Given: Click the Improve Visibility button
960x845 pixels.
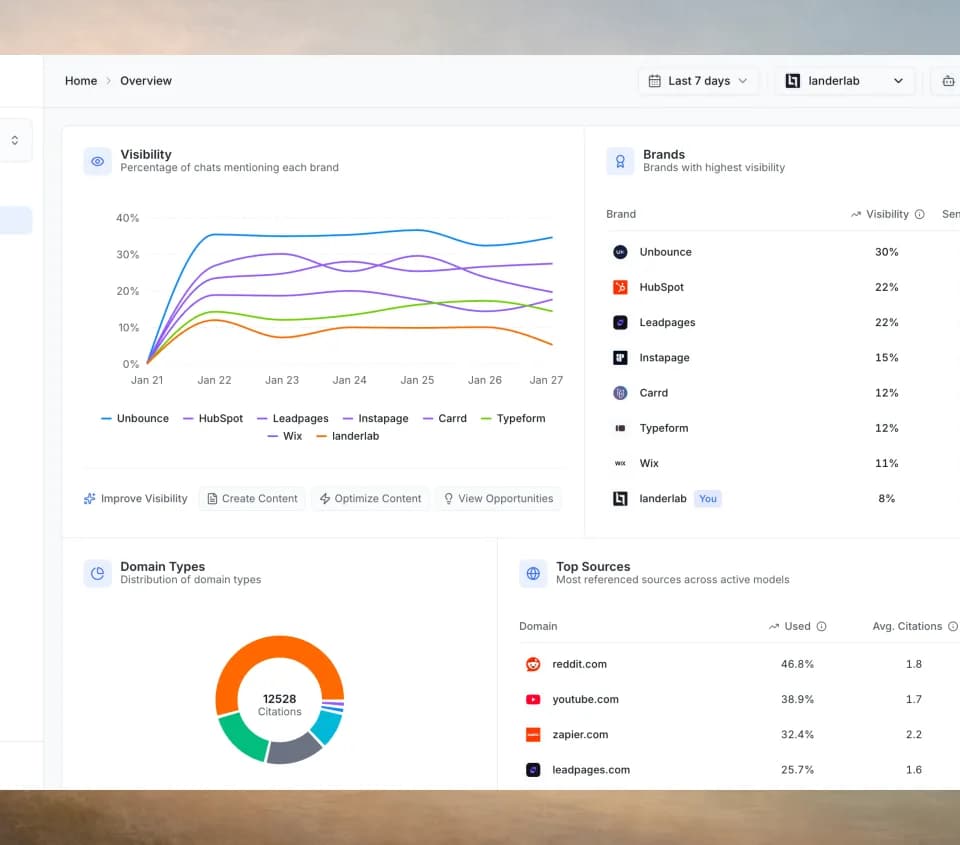Looking at the screenshot, I should pyautogui.click(x=136, y=498).
